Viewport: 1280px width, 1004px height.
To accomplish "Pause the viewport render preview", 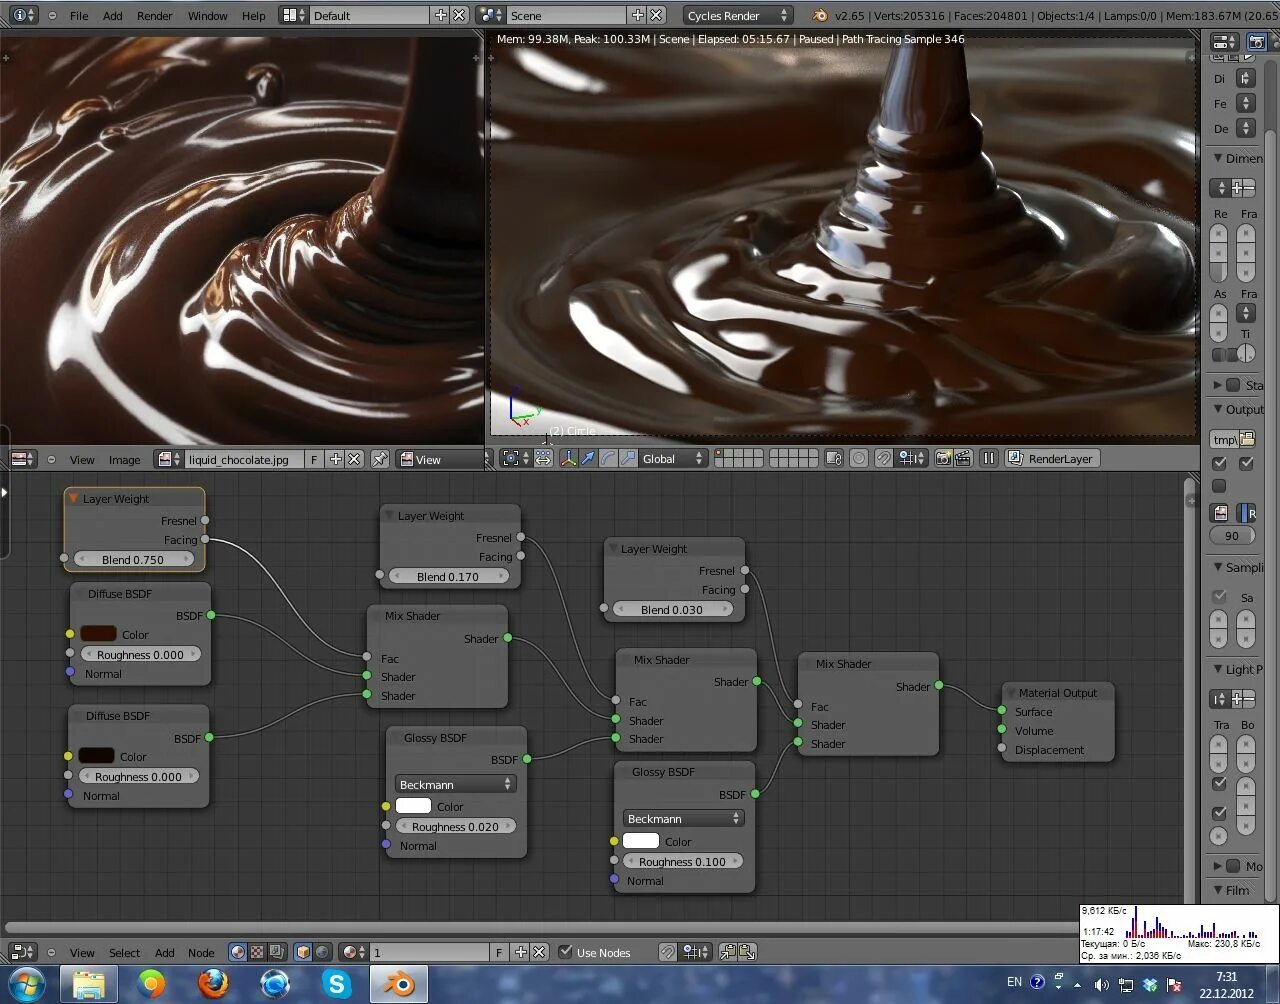I will point(989,459).
